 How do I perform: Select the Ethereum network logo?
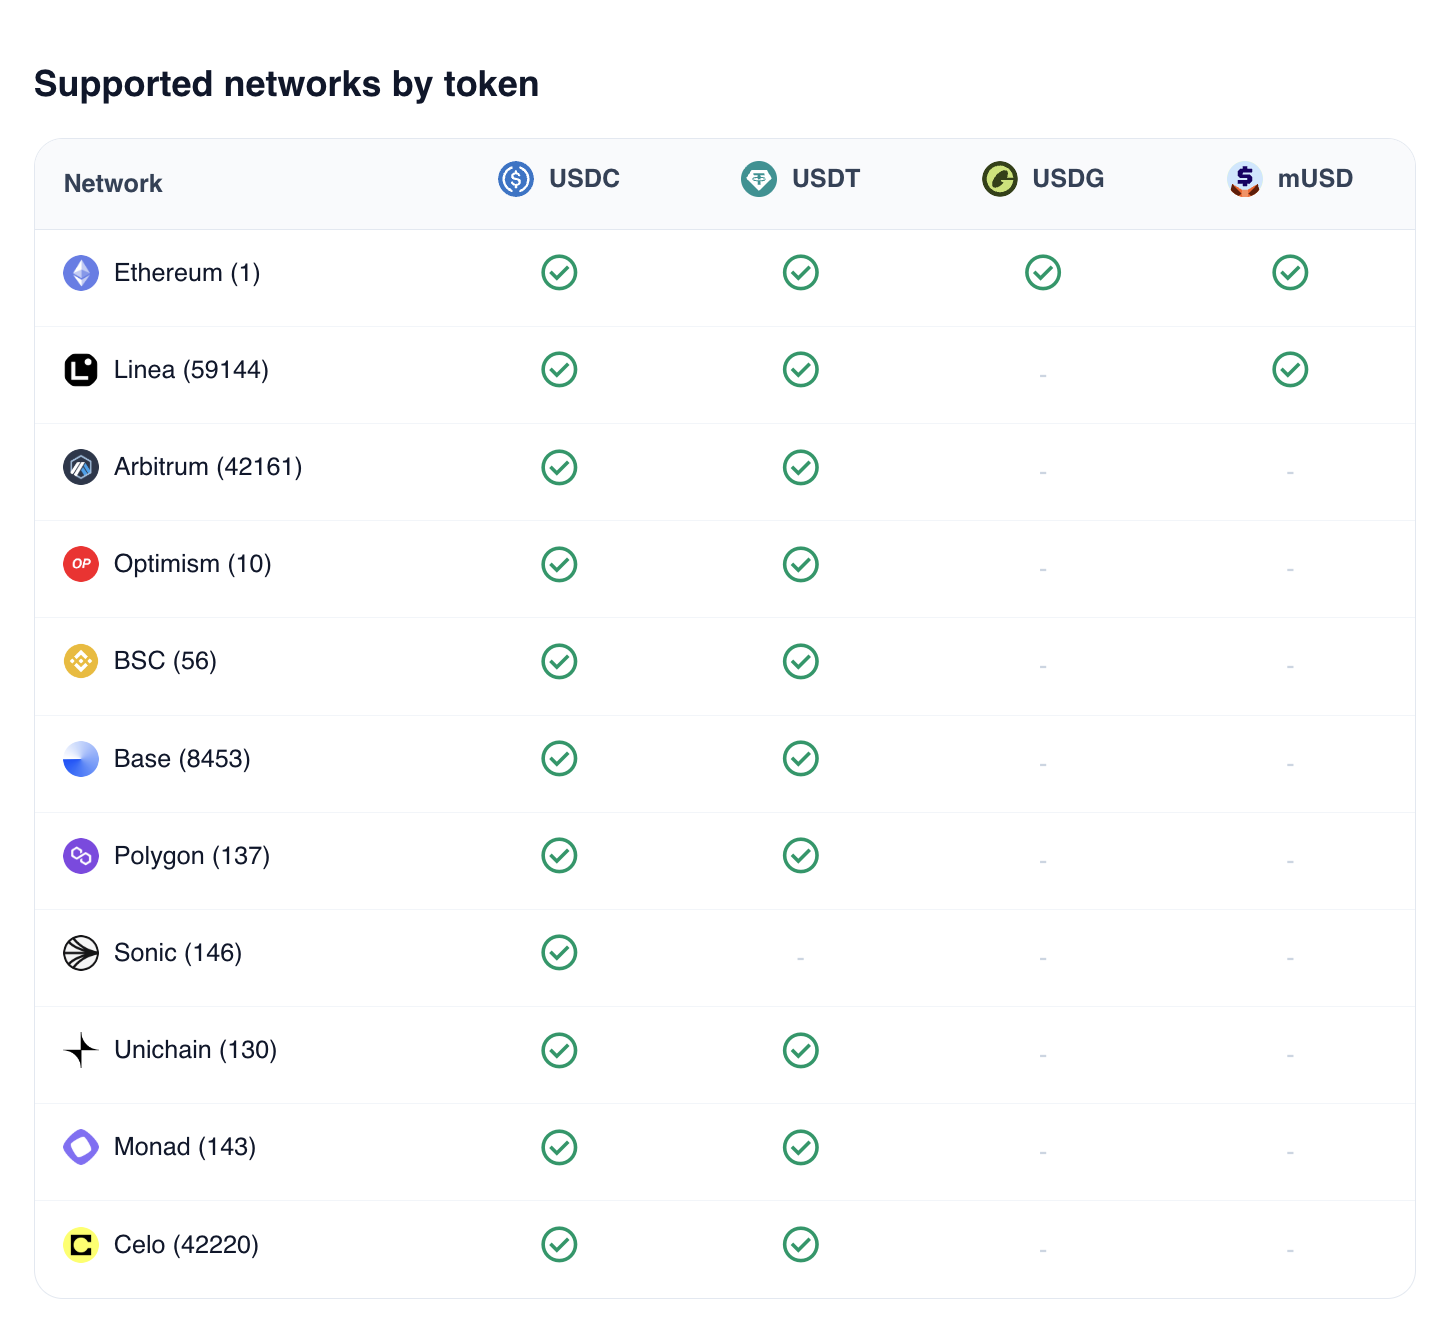click(x=81, y=273)
